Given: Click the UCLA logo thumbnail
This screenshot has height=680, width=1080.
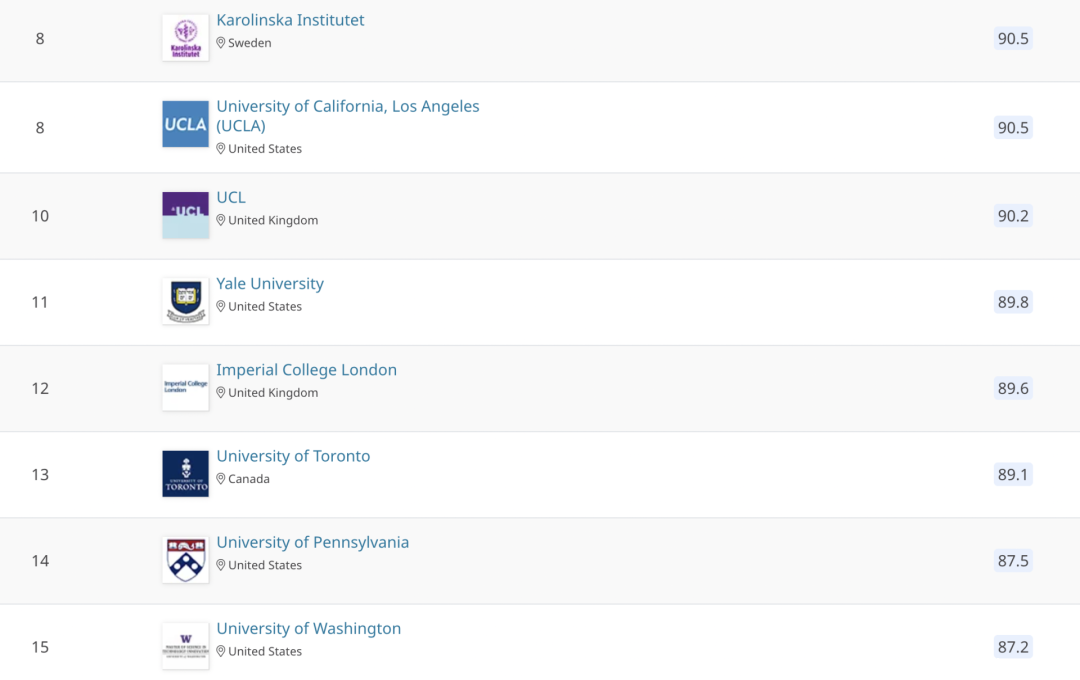Looking at the screenshot, I should 185,124.
